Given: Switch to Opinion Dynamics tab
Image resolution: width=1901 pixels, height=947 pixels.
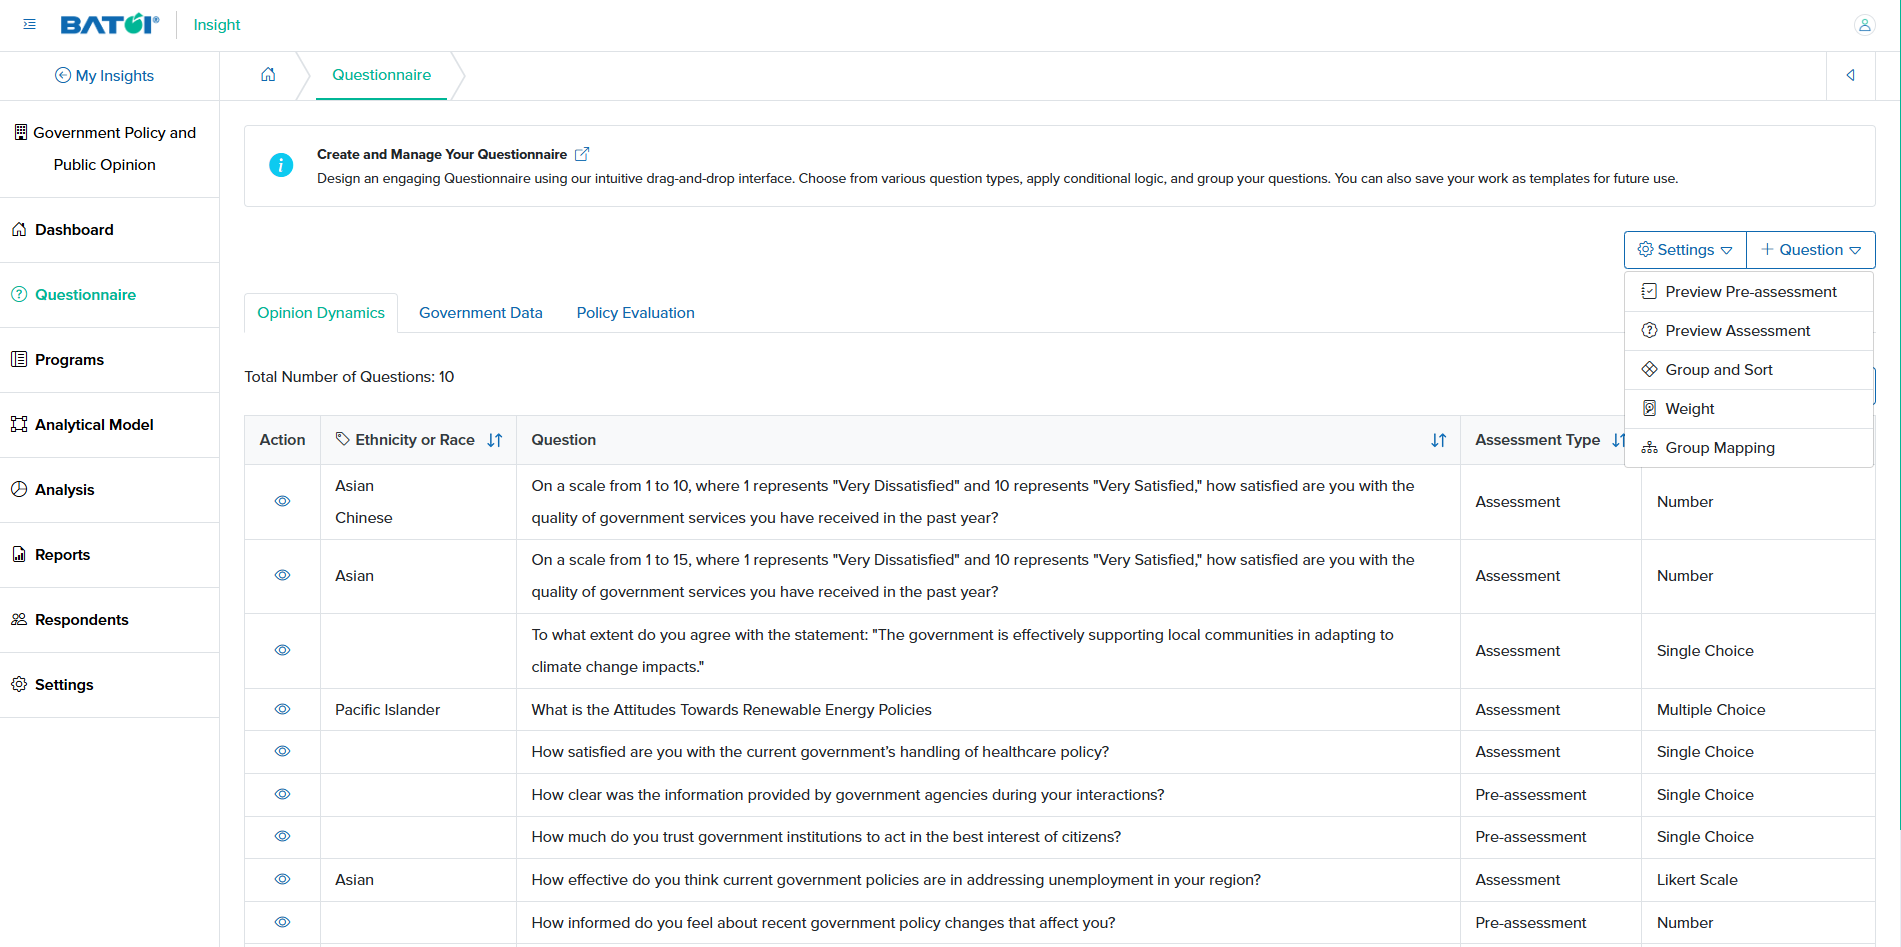Looking at the screenshot, I should pos(321,313).
